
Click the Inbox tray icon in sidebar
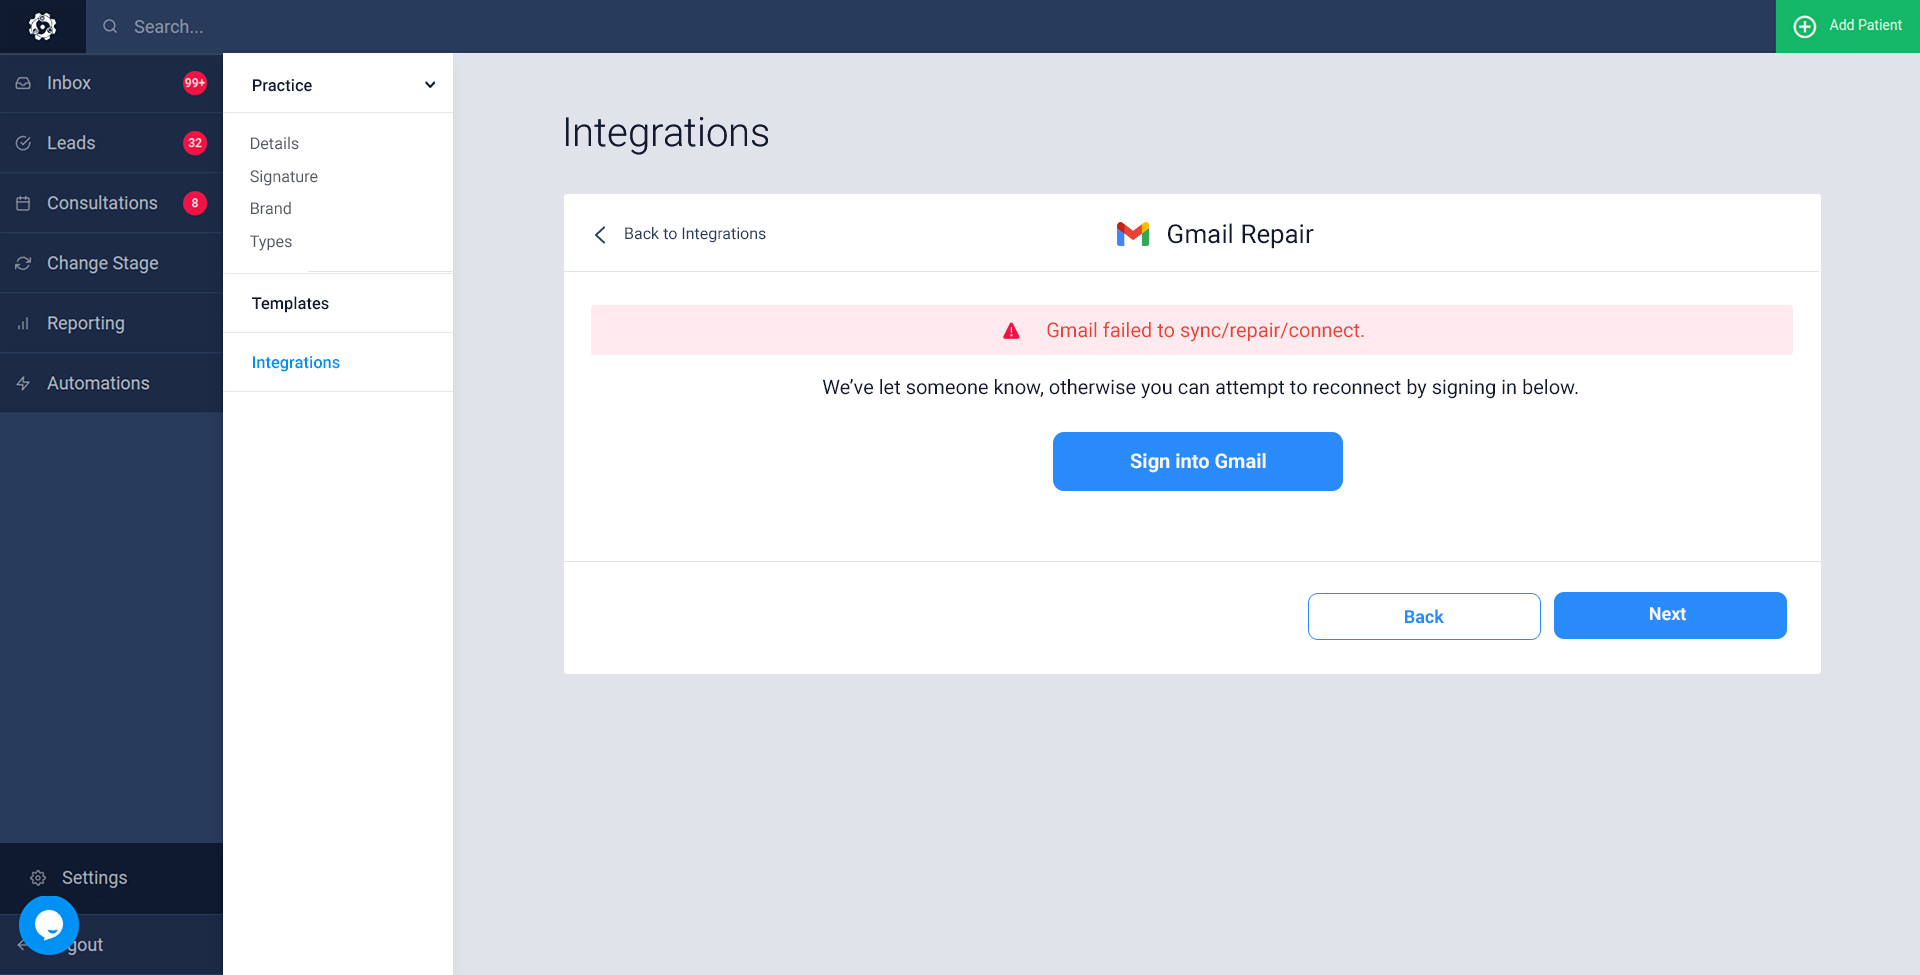click(x=23, y=83)
